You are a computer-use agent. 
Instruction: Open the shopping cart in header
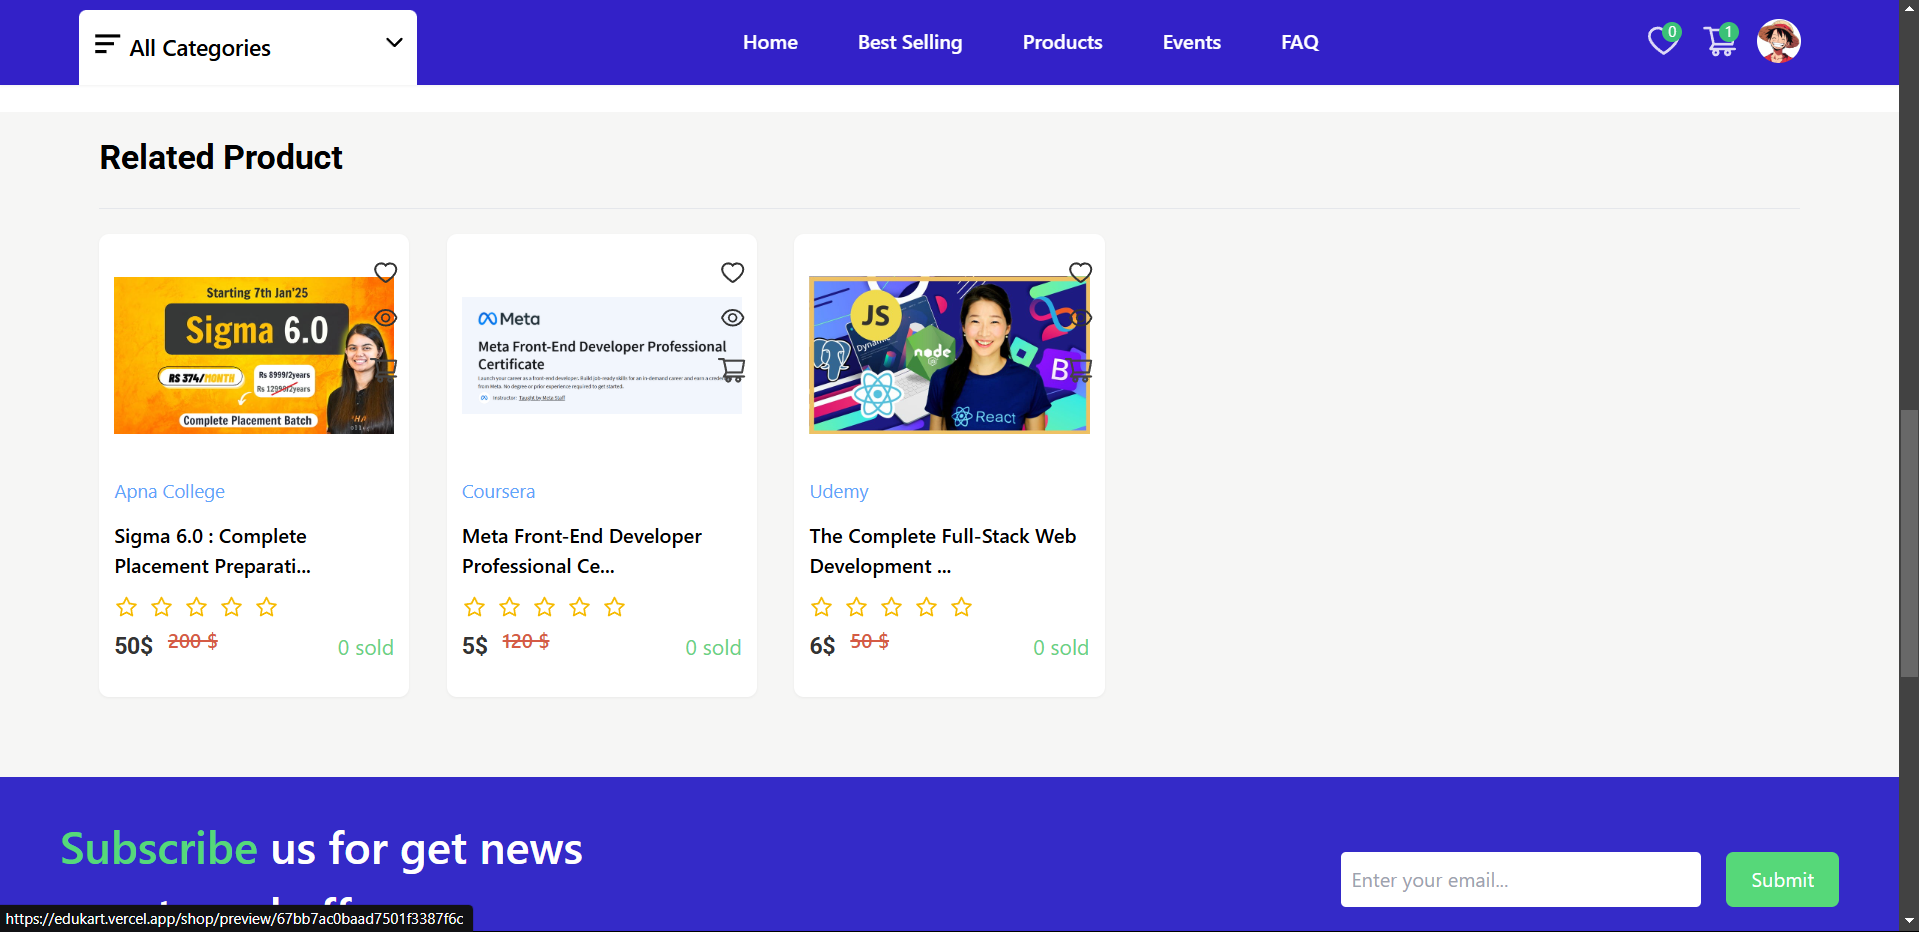(1720, 41)
